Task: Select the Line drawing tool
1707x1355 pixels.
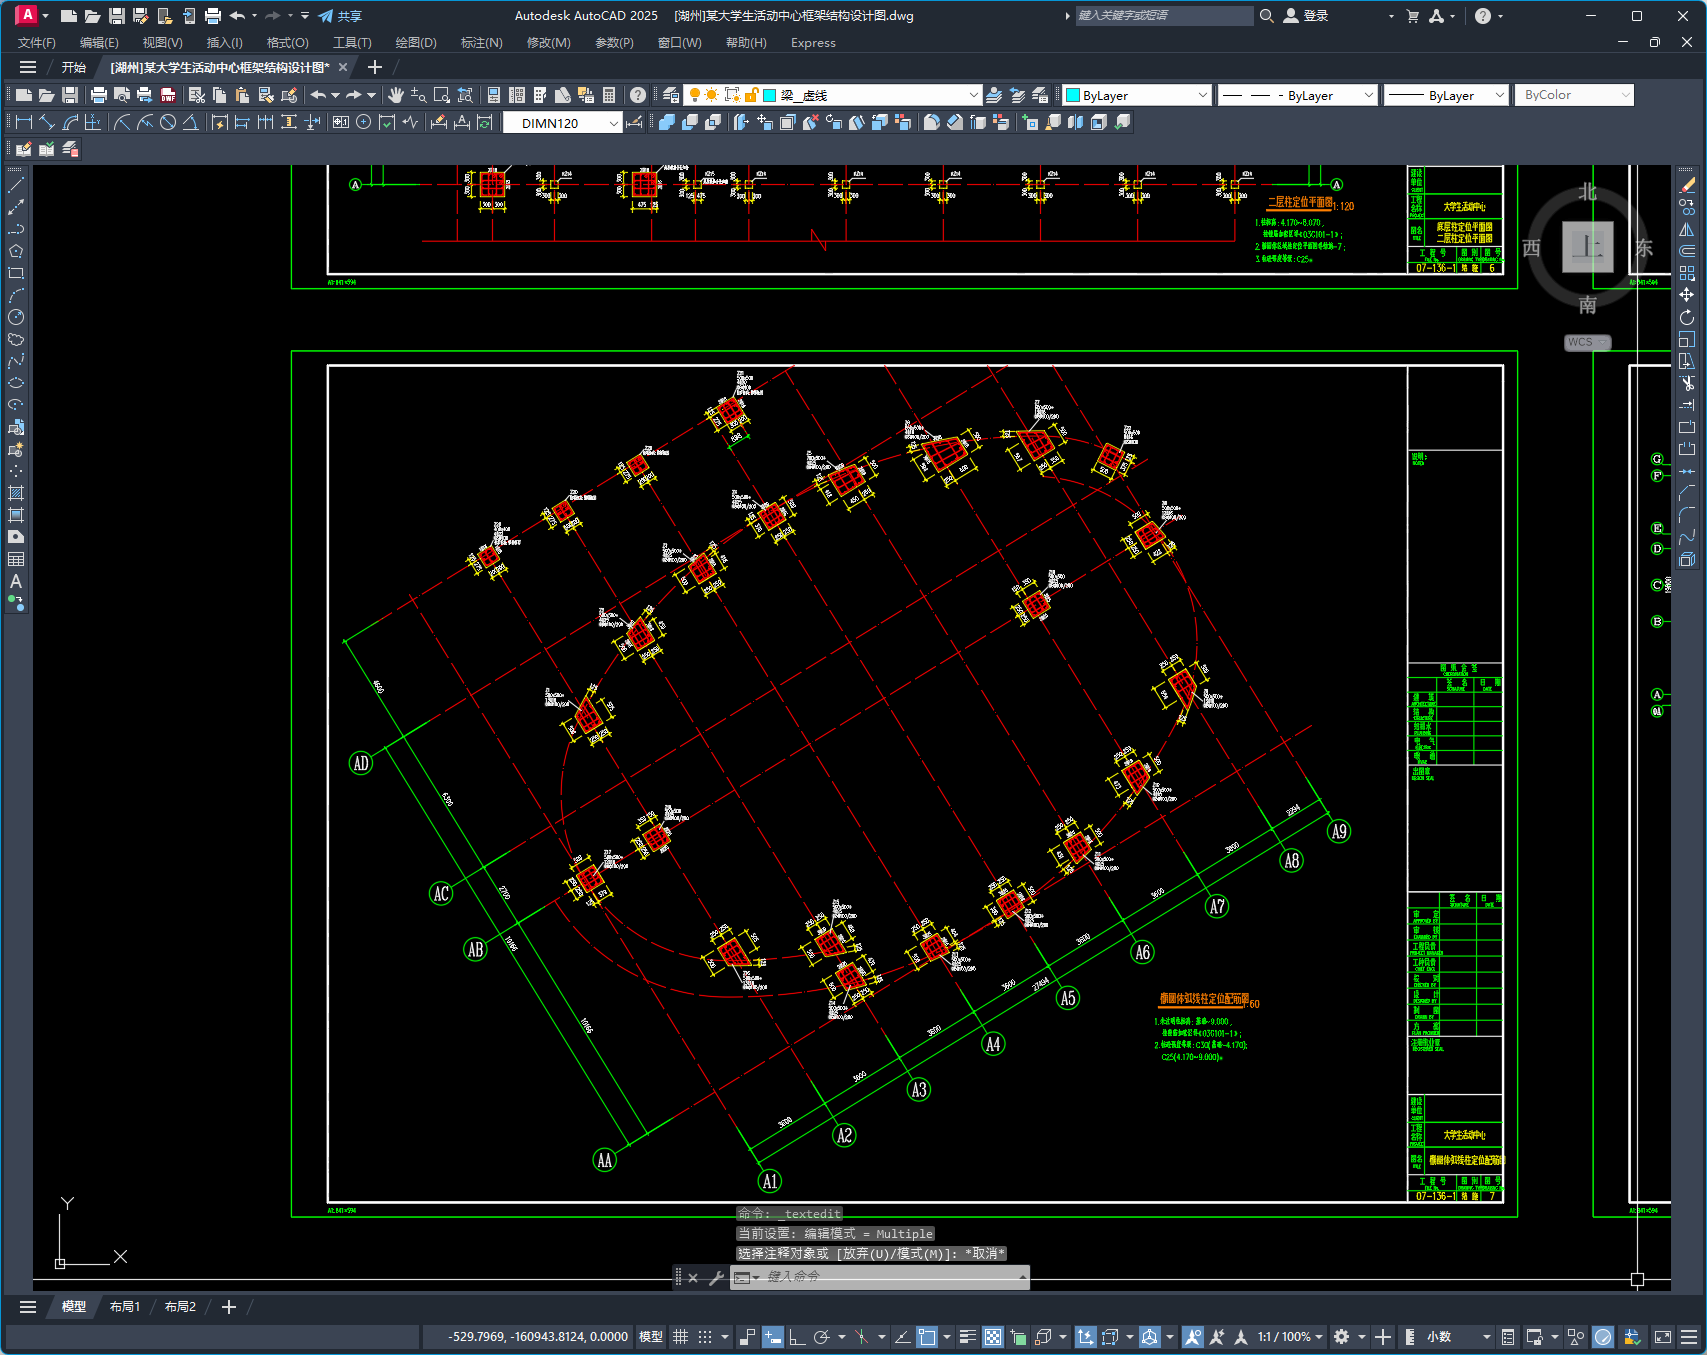Action: tap(16, 186)
